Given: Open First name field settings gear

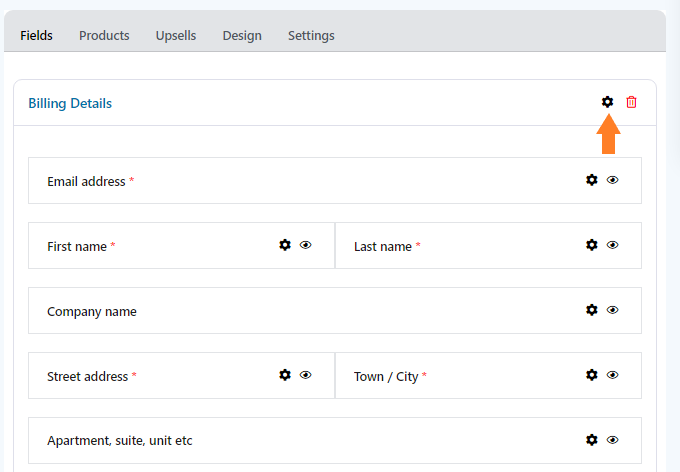Looking at the screenshot, I should (x=284, y=245).
